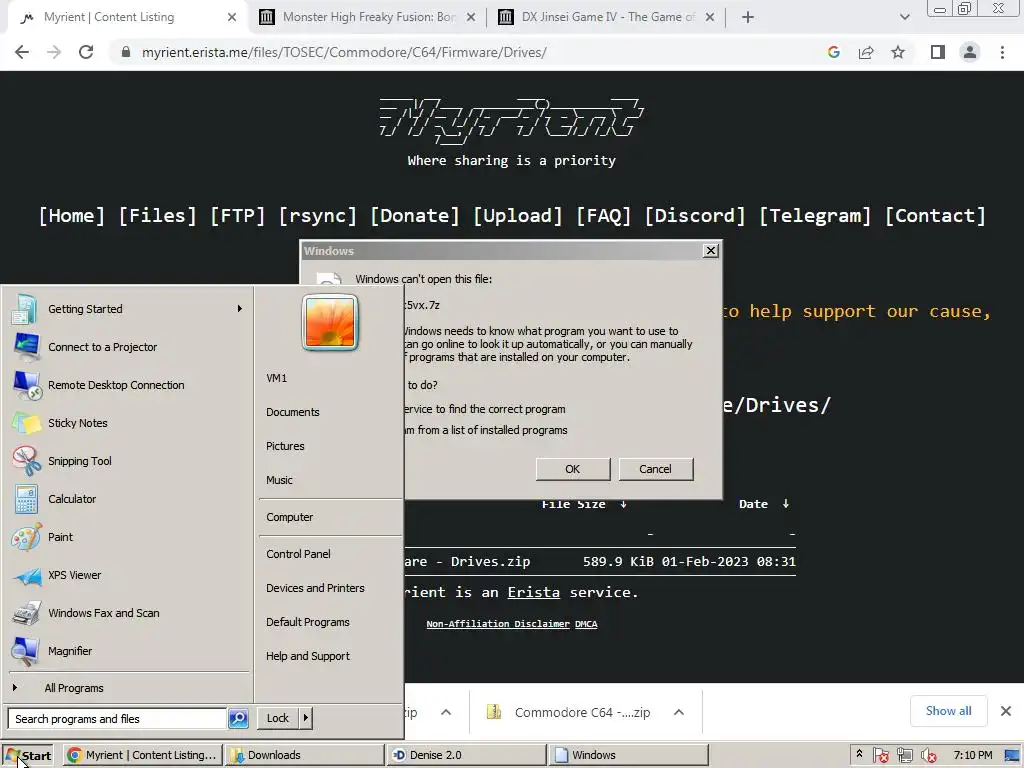Open Windows Fax and Scan
1024x768 pixels.
(127, 613)
